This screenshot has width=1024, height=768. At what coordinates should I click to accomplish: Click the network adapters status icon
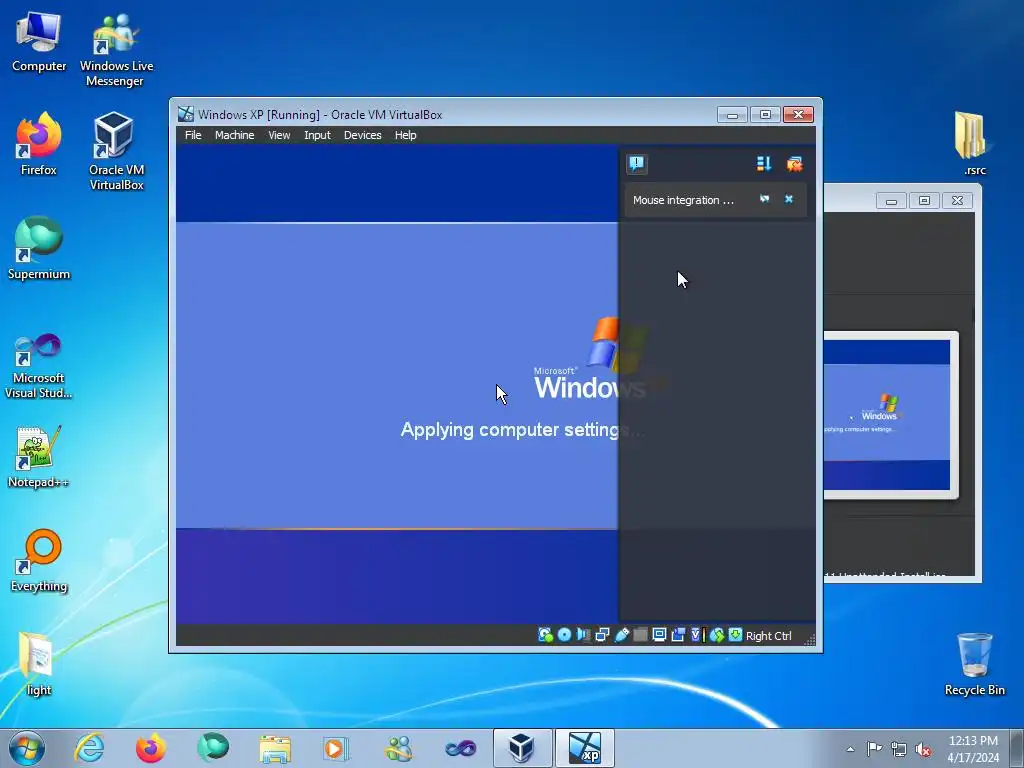point(602,635)
